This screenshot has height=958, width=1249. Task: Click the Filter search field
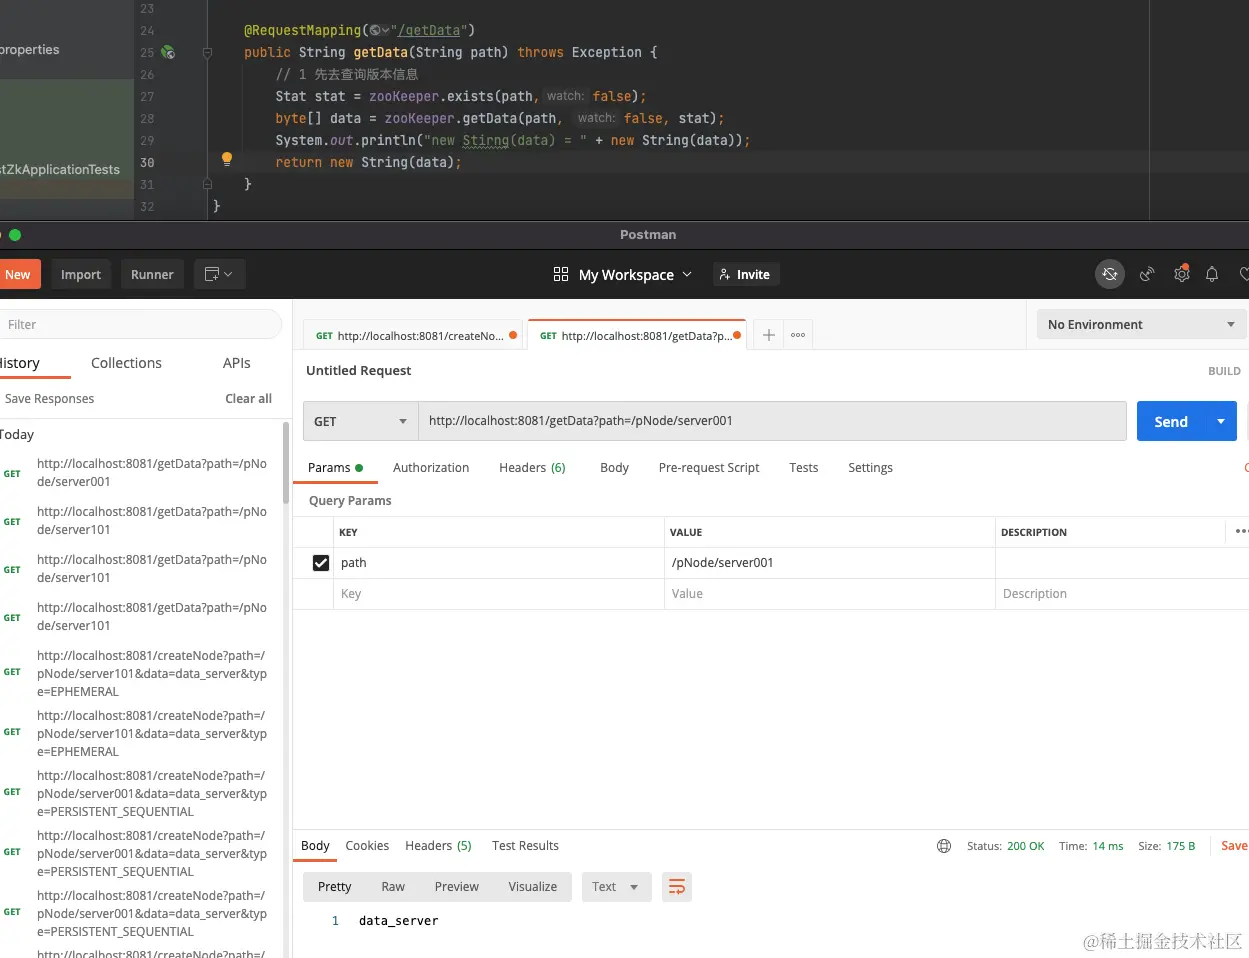[140, 324]
